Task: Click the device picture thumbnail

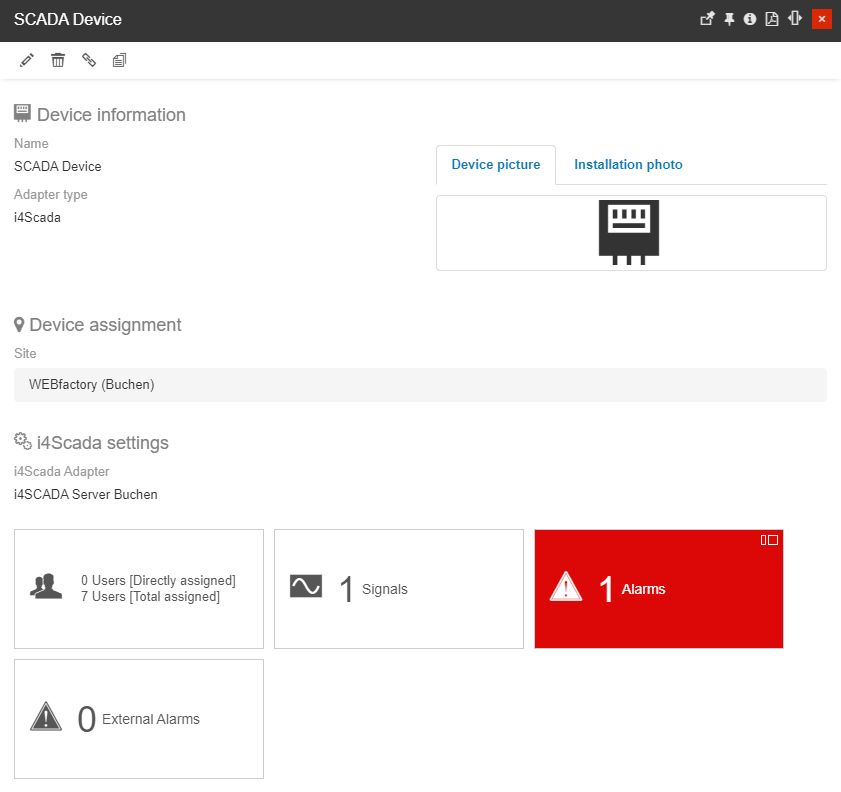Action: click(x=629, y=232)
